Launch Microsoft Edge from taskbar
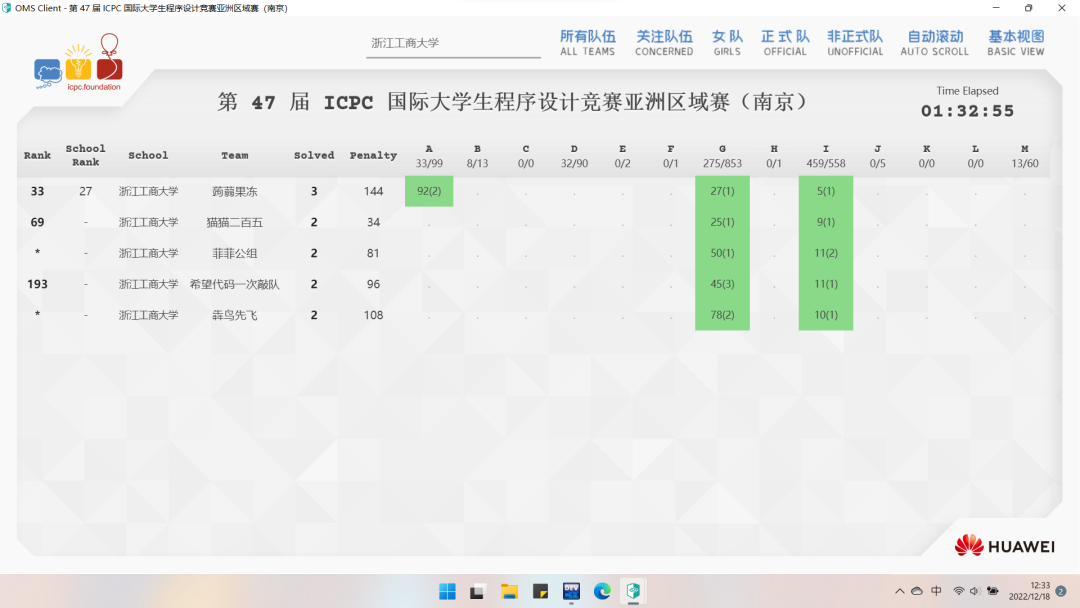 (602, 591)
